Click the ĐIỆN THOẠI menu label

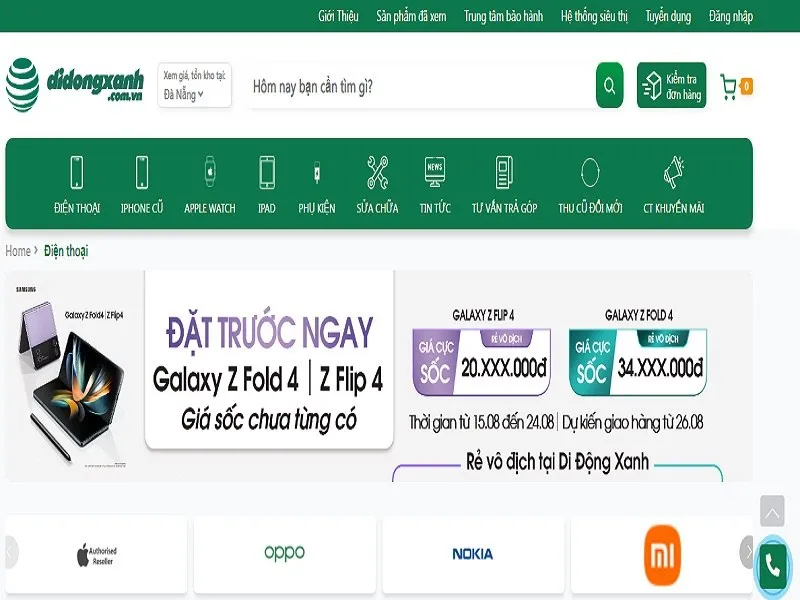pos(77,208)
